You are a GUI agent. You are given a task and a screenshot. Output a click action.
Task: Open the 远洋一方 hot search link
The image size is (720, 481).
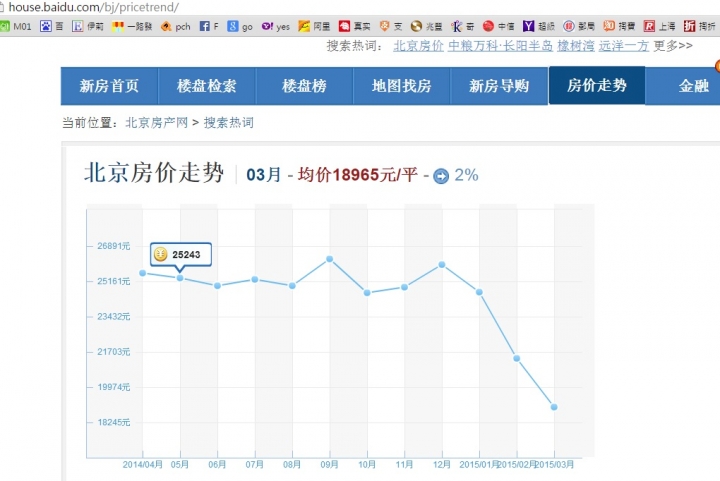[x=624, y=46]
